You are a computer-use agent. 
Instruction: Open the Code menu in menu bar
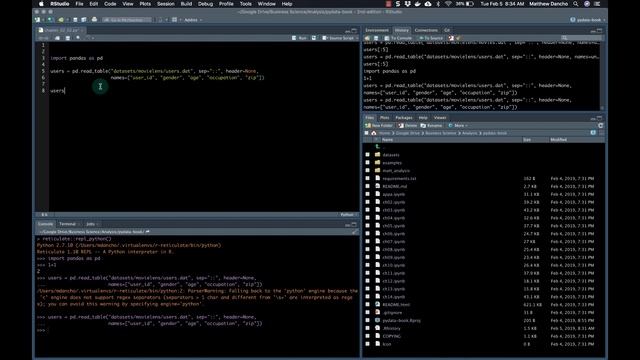coord(110,4)
